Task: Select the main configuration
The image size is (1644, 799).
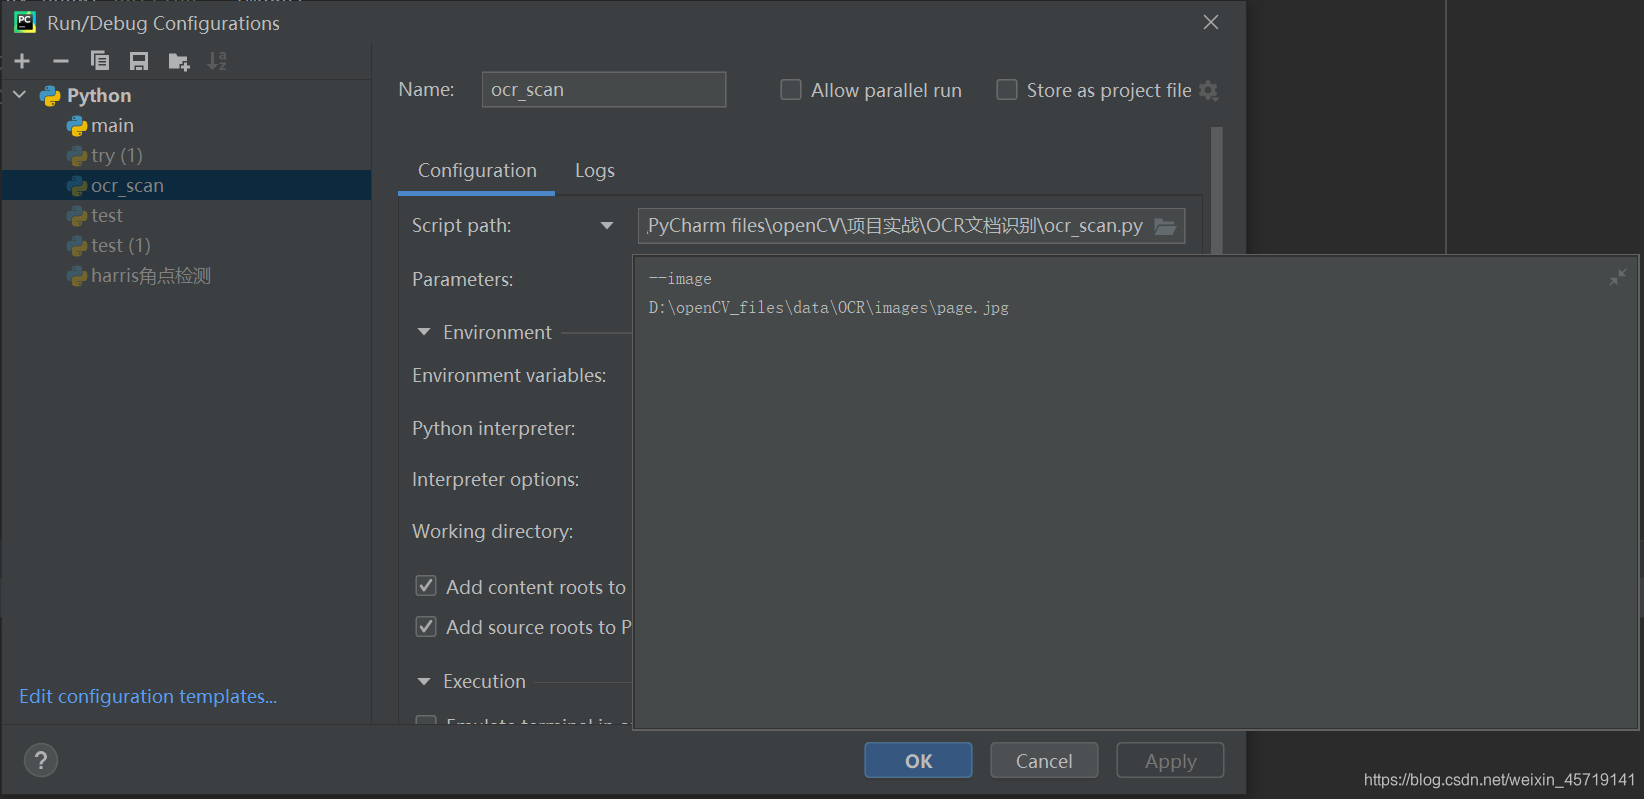Action: click(186, 125)
